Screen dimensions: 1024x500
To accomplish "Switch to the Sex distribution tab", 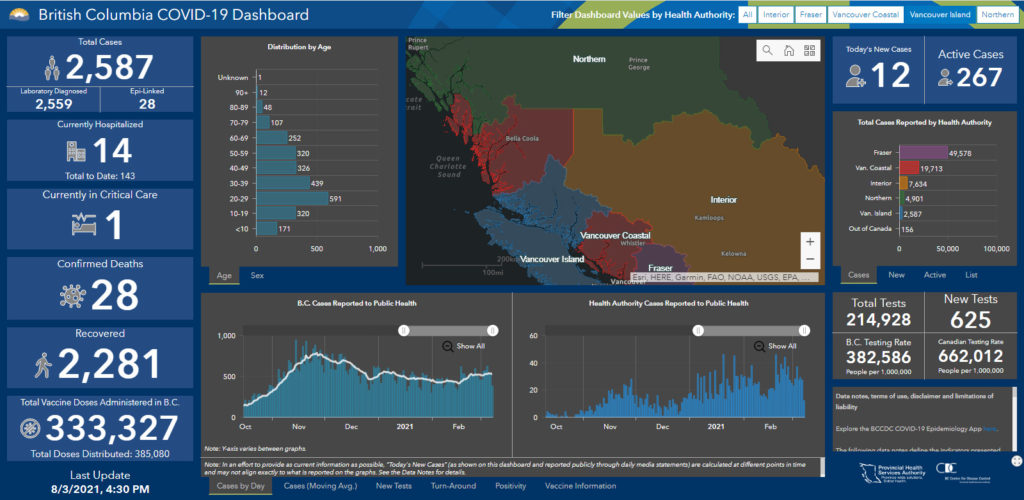I will pyautogui.click(x=257, y=274).
